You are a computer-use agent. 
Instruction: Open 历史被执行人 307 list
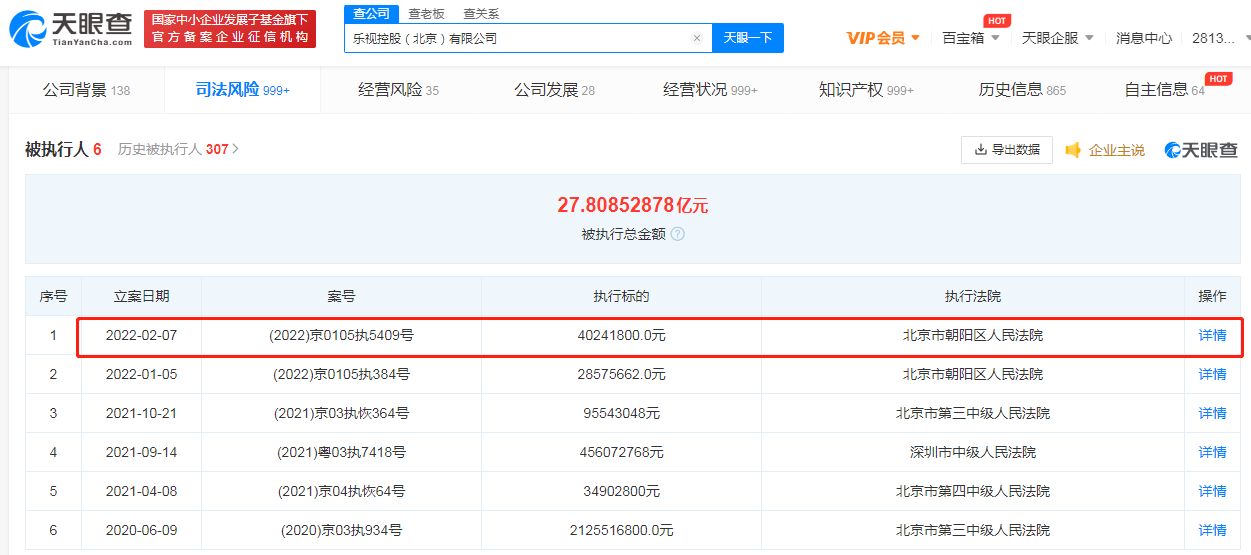[x=178, y=149]
